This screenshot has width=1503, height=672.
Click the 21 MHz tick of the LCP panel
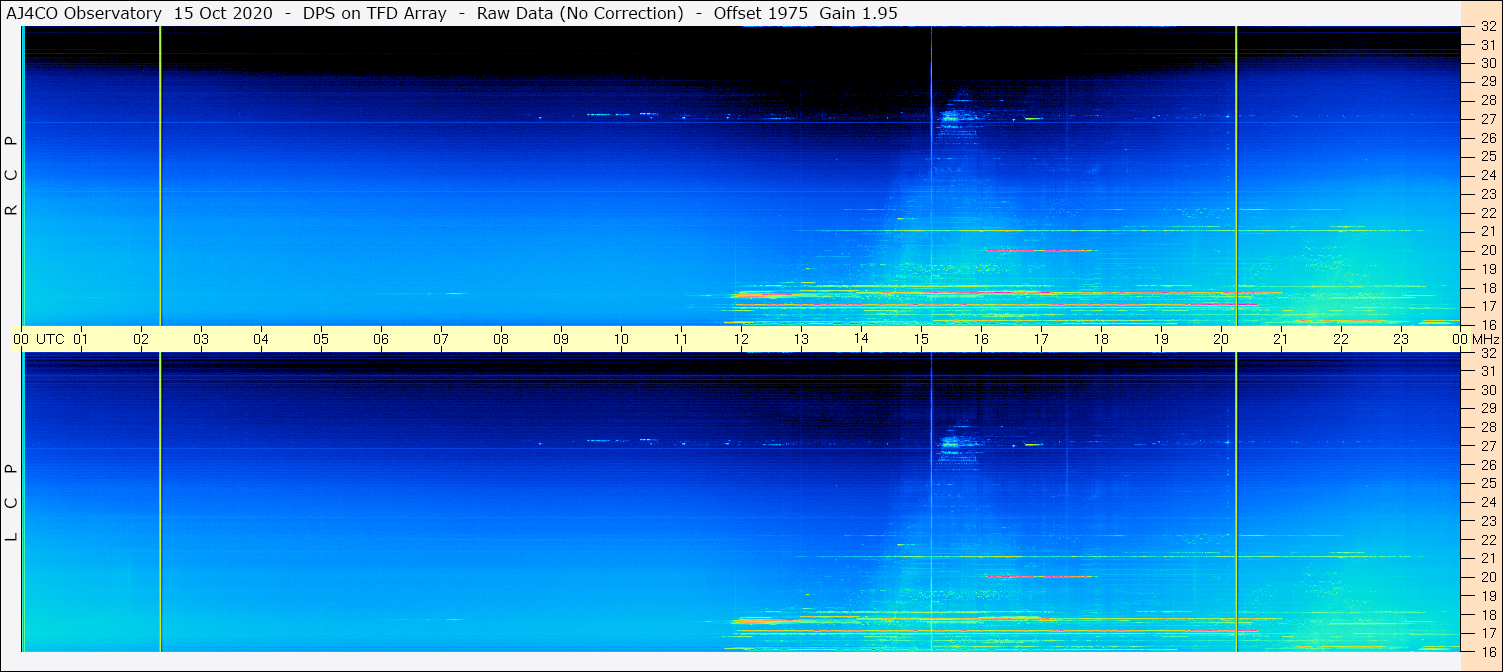[1488, 558]
